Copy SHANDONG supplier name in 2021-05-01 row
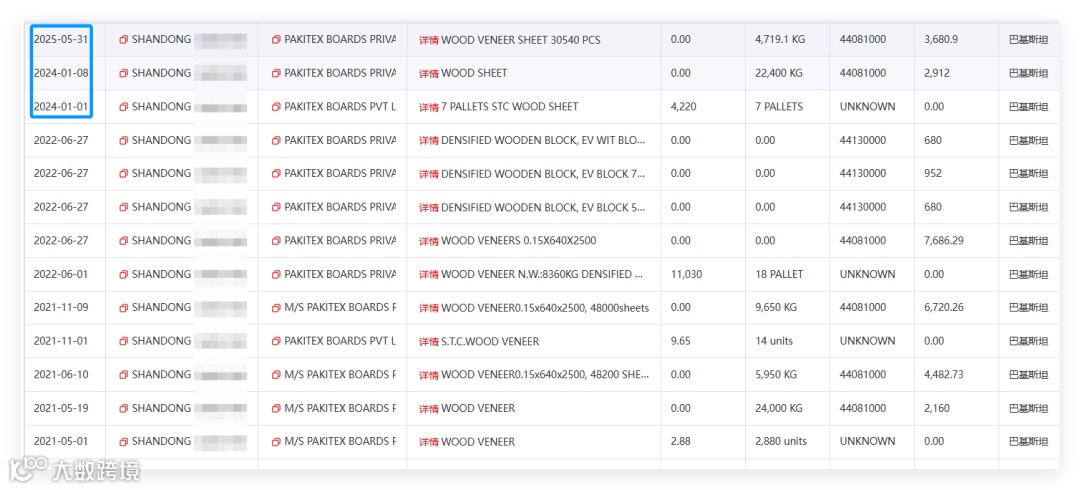Screen dimensions: 1080x490 tap(124, 442)
